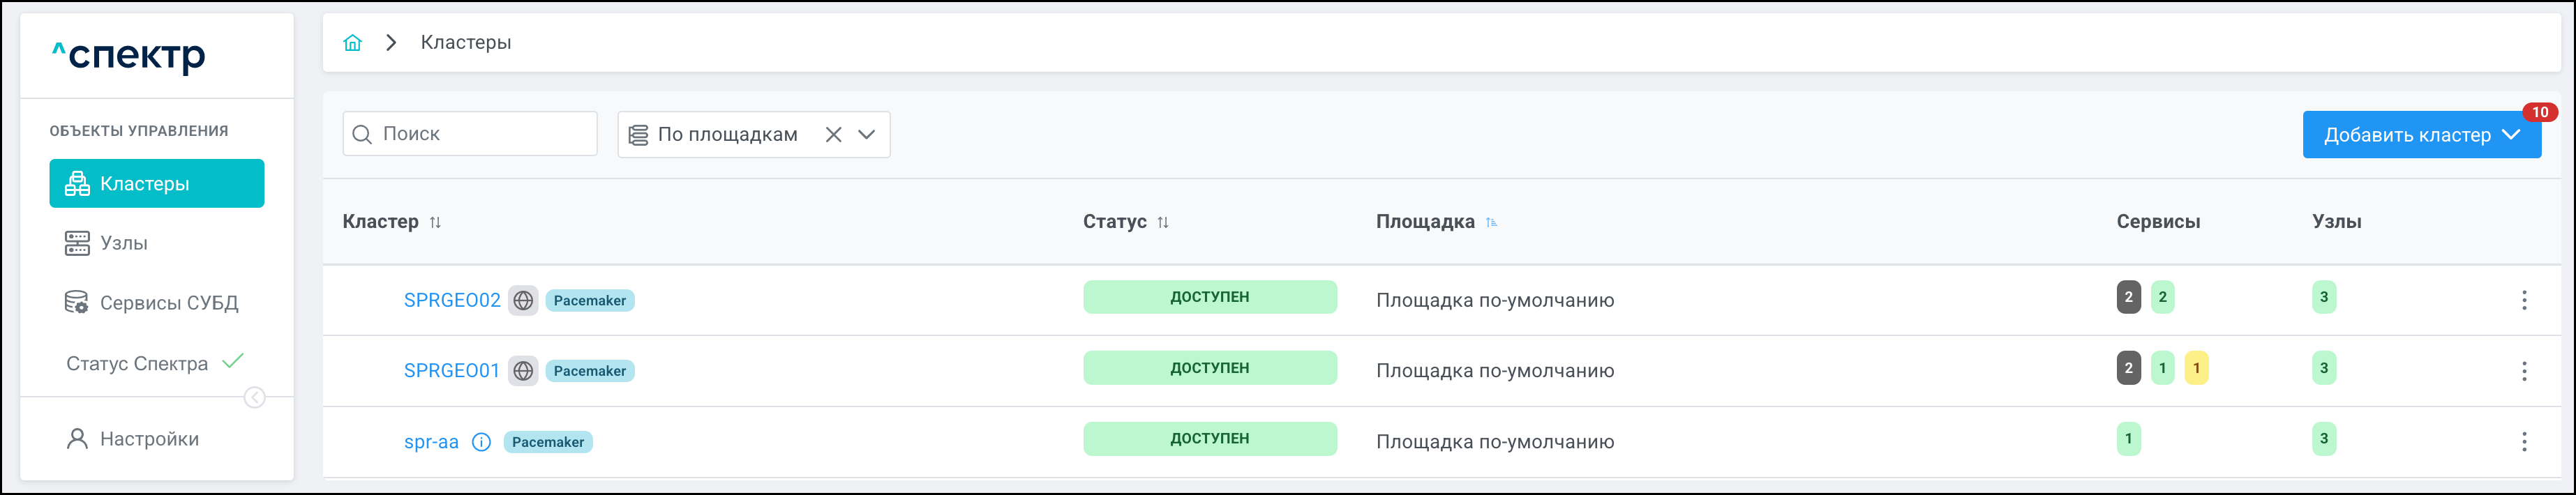Image resolution: width=2576 pixels, height=495 pixels.
Task: Go to Узлы in the sidebar
Action: pyautogui.click(x=123, y=243)
